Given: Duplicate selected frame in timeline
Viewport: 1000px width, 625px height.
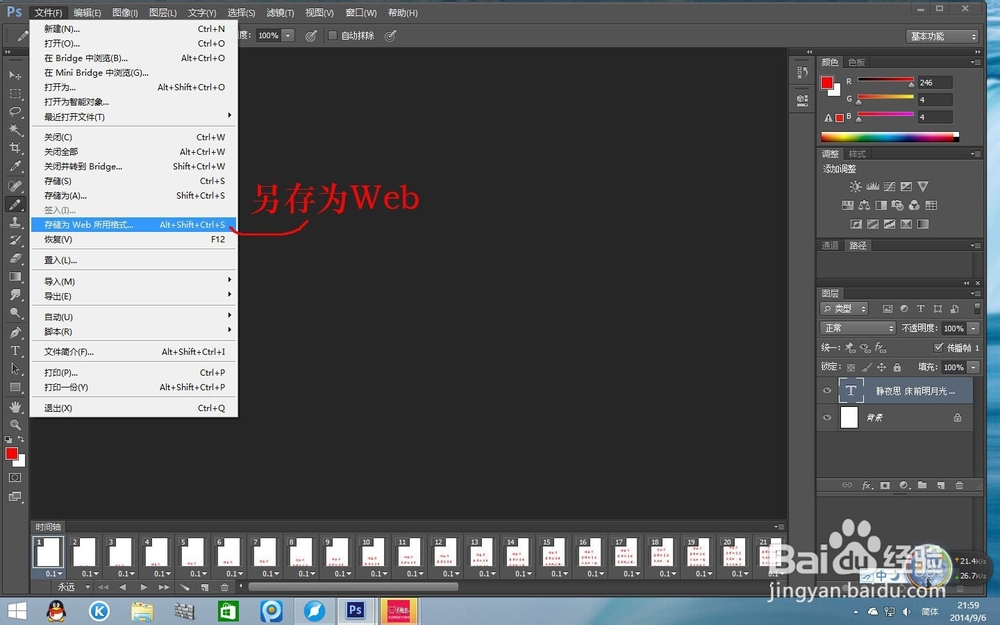Looking at the screenshot, I should pos(205,587).
